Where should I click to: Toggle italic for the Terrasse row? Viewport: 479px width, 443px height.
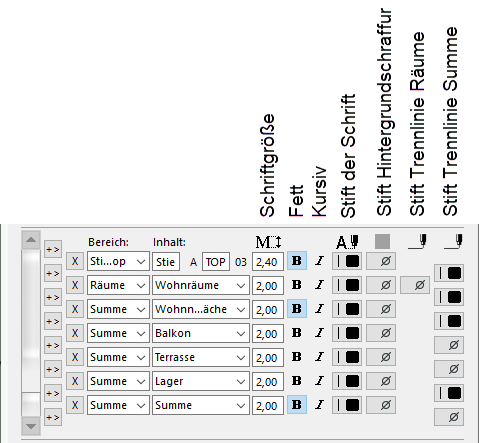tap(319, 357)
